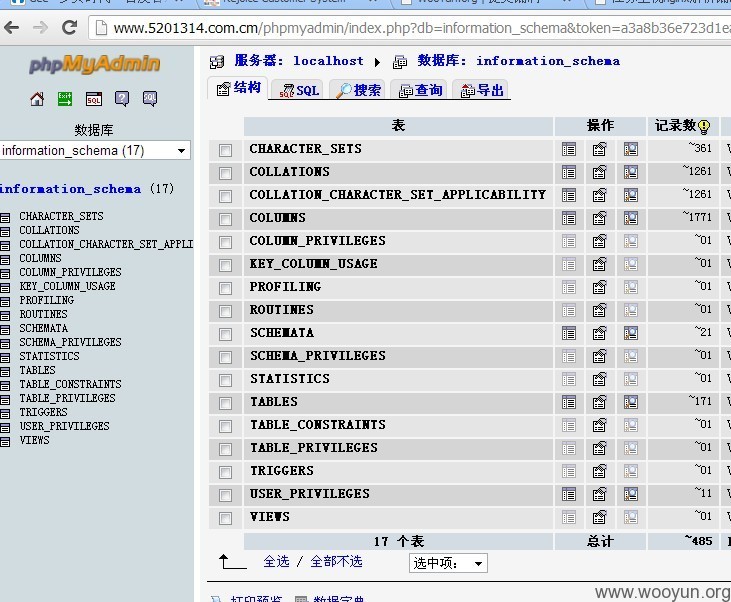Search icon in USER_PRIVILEGES row

coord(631,494)
